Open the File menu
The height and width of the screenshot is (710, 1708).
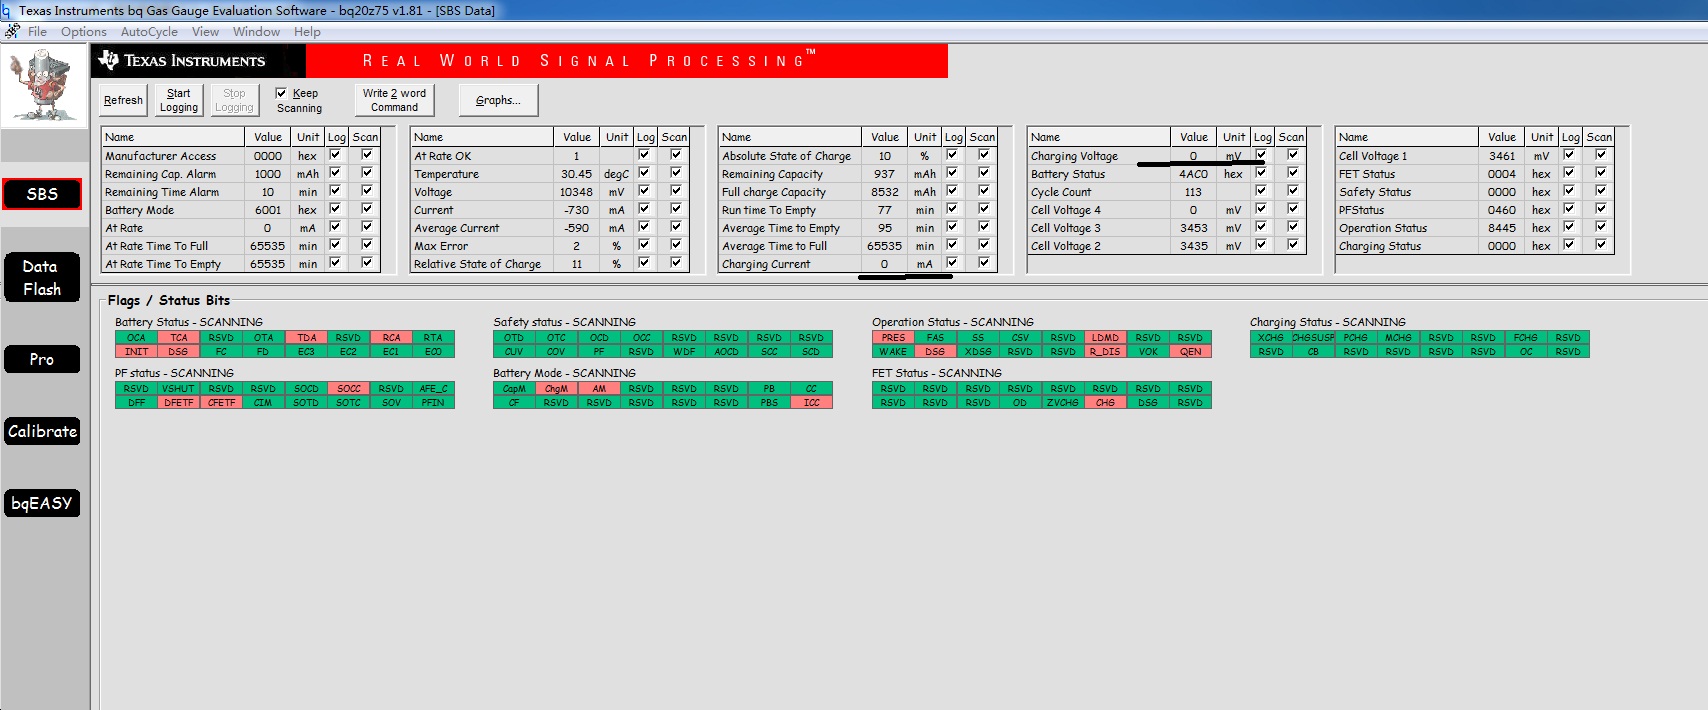(x=37, y=32)
